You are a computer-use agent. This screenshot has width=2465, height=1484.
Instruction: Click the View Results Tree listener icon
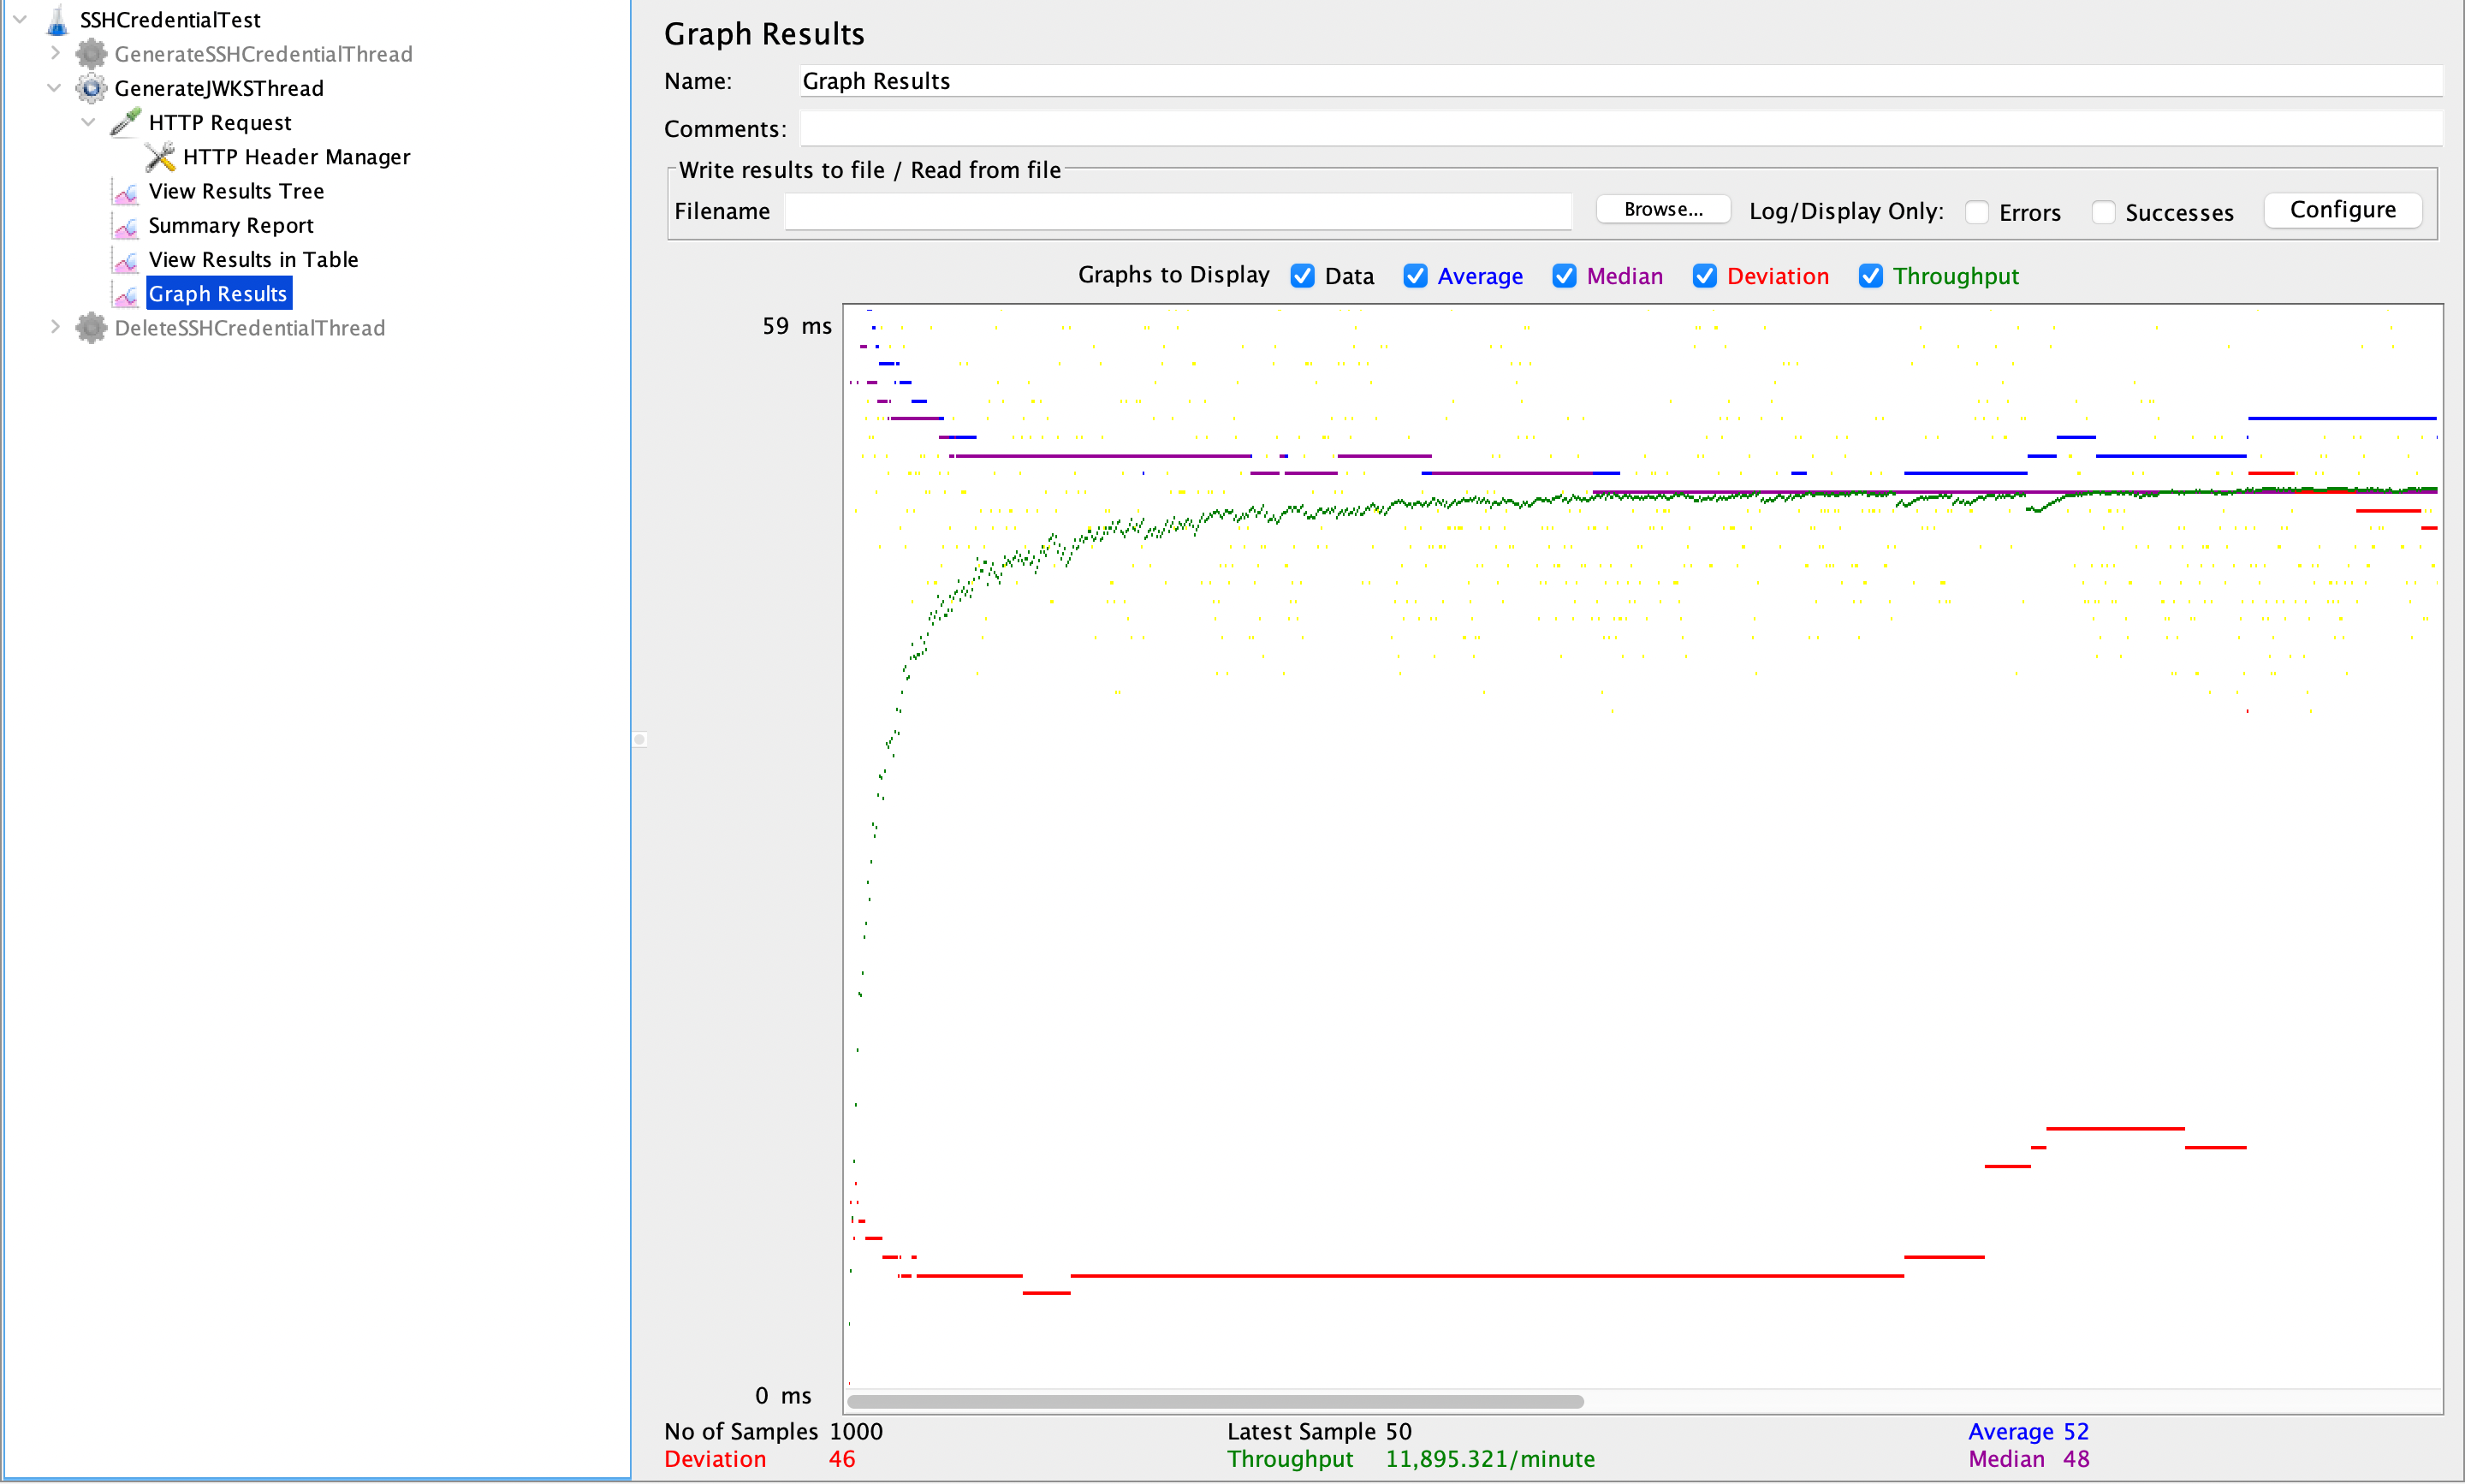coord(126,192)
